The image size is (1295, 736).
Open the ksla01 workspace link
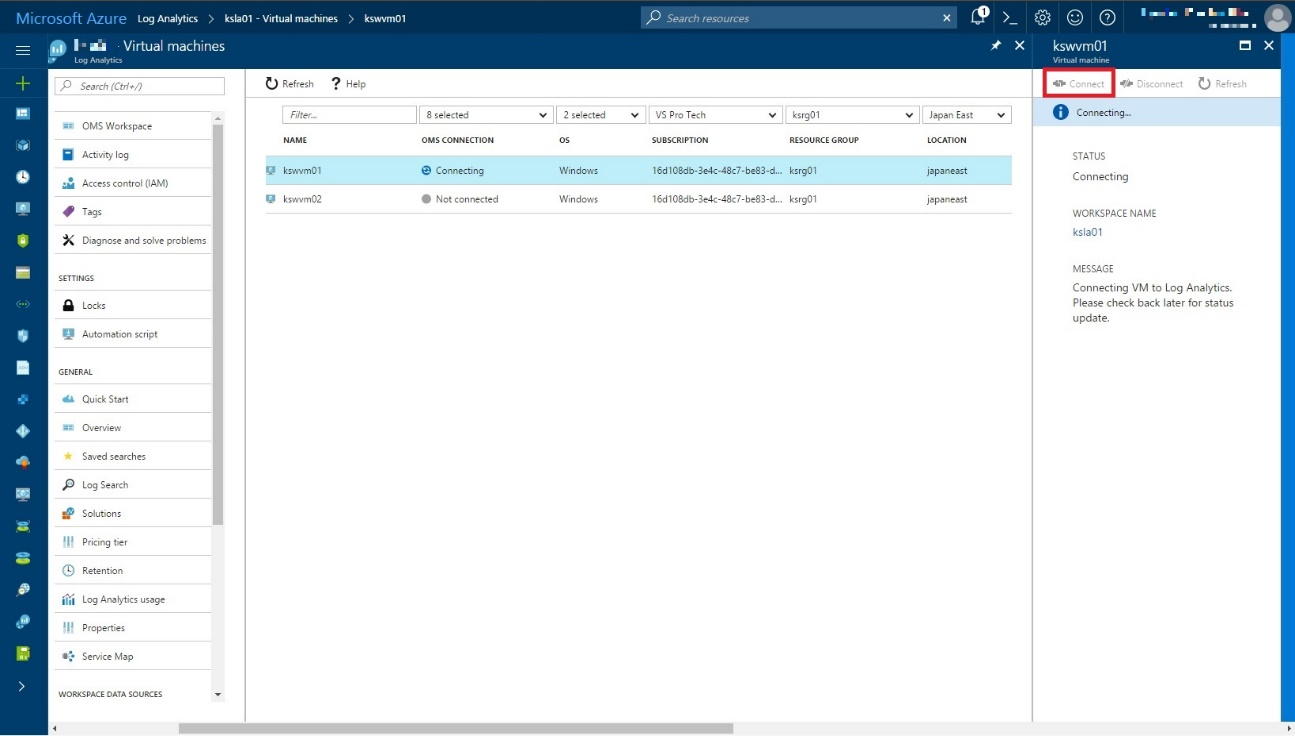click(1087, 232)
